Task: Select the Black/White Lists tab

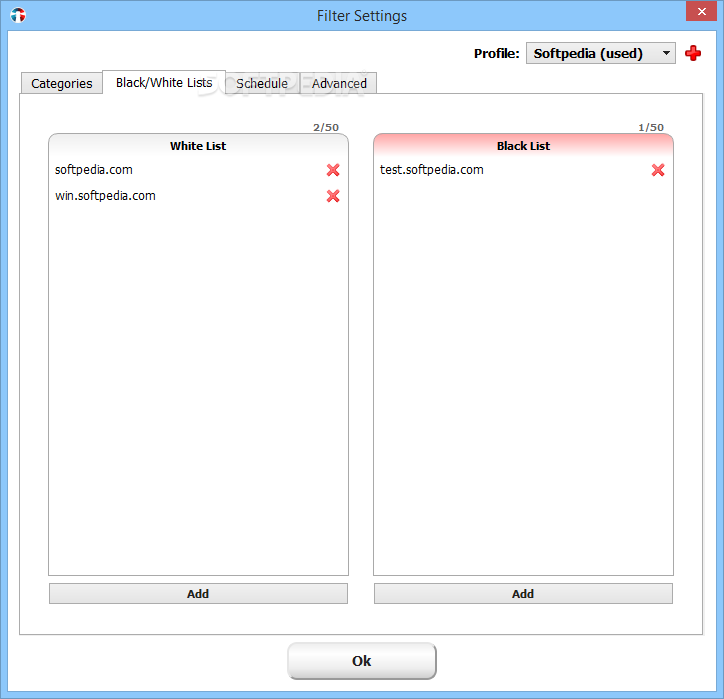Action: click(164, 82)
